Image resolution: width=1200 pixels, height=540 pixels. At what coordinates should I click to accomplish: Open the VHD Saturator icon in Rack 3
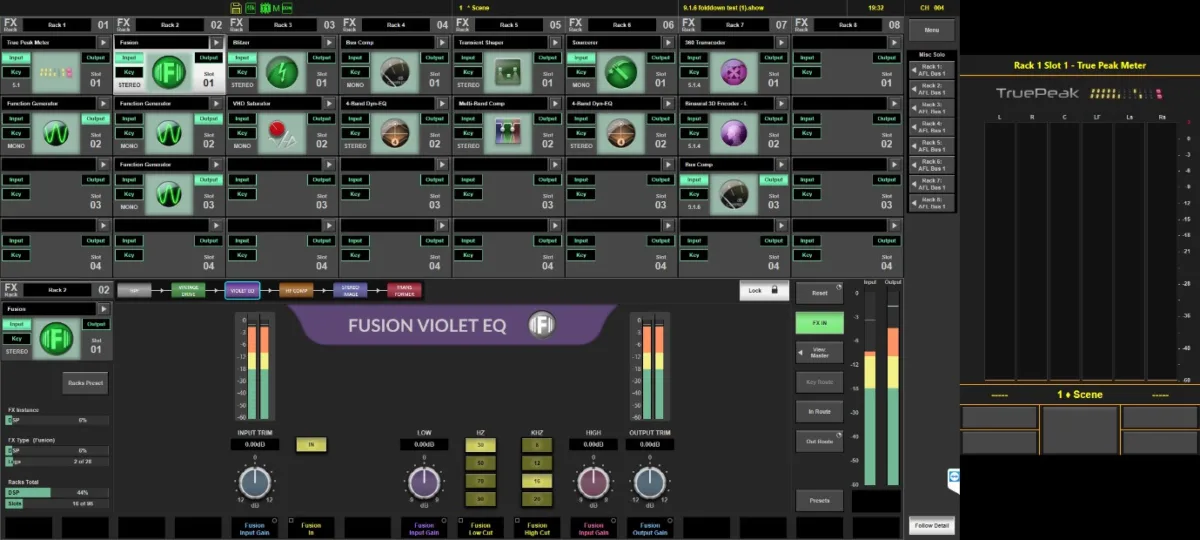pos(281,133)
